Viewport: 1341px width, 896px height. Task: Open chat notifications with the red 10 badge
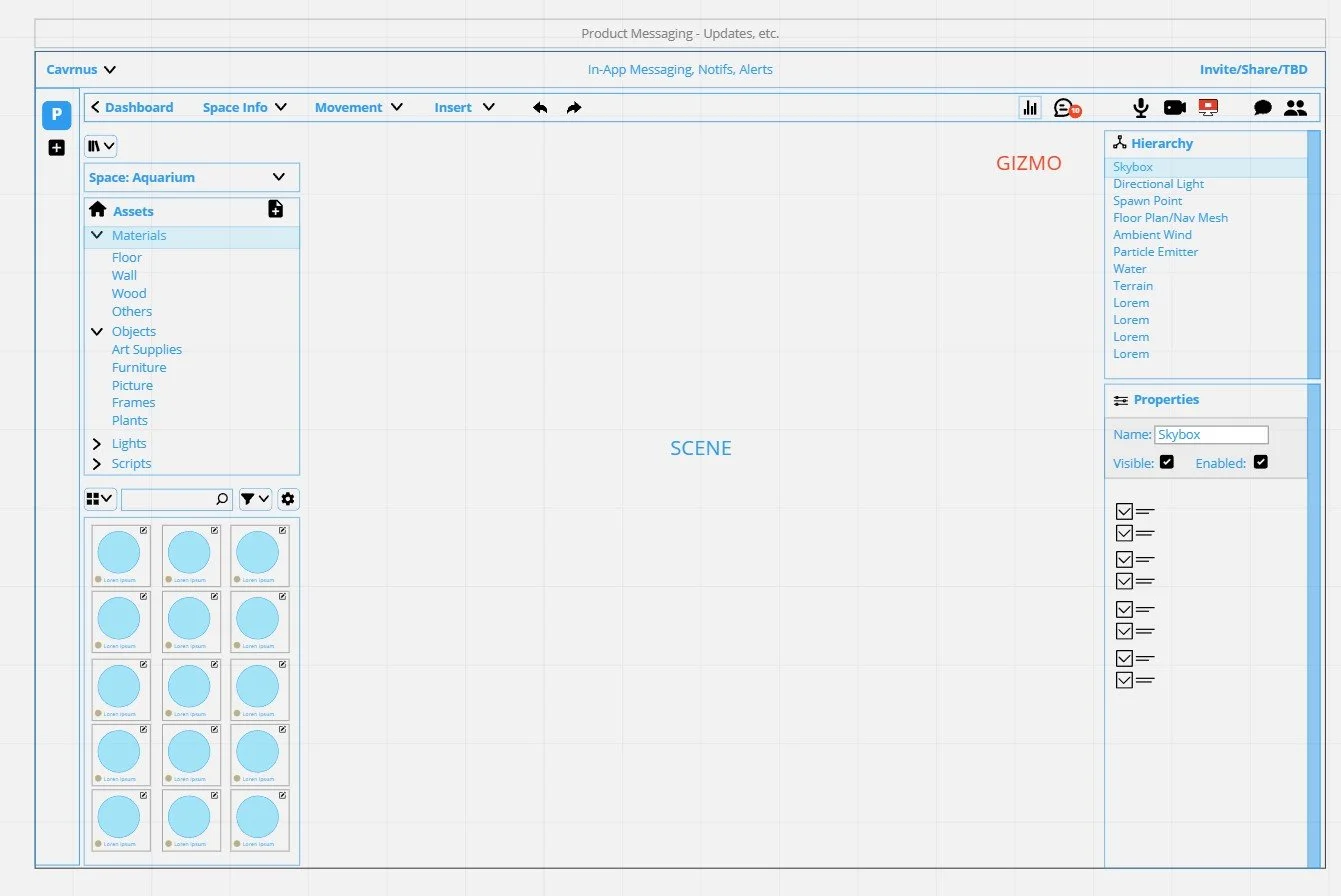(1067, 108)
